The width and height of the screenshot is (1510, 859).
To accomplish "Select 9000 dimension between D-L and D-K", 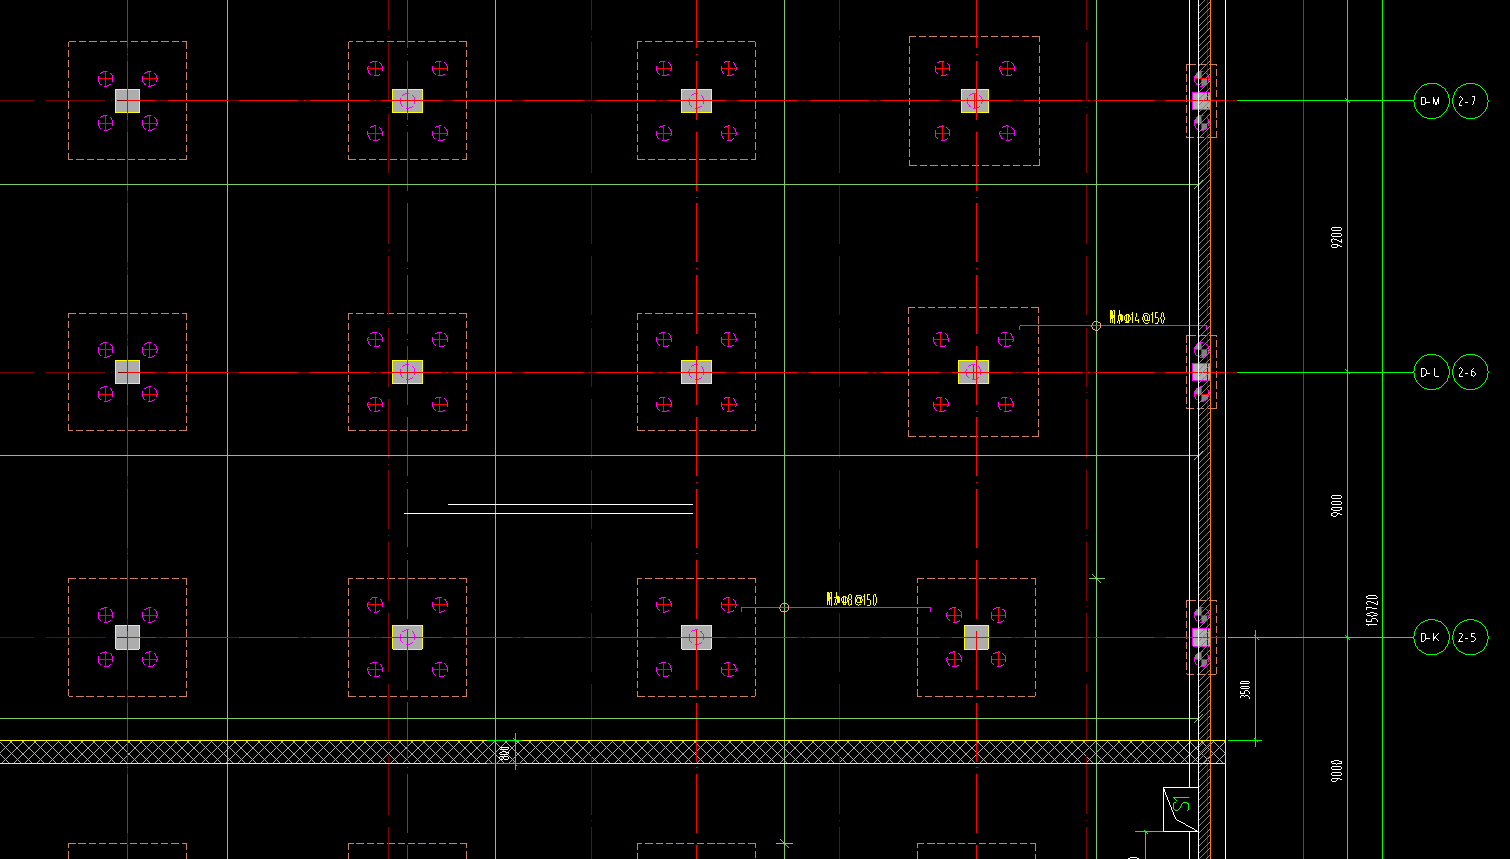I will (x=1337, y=505).
